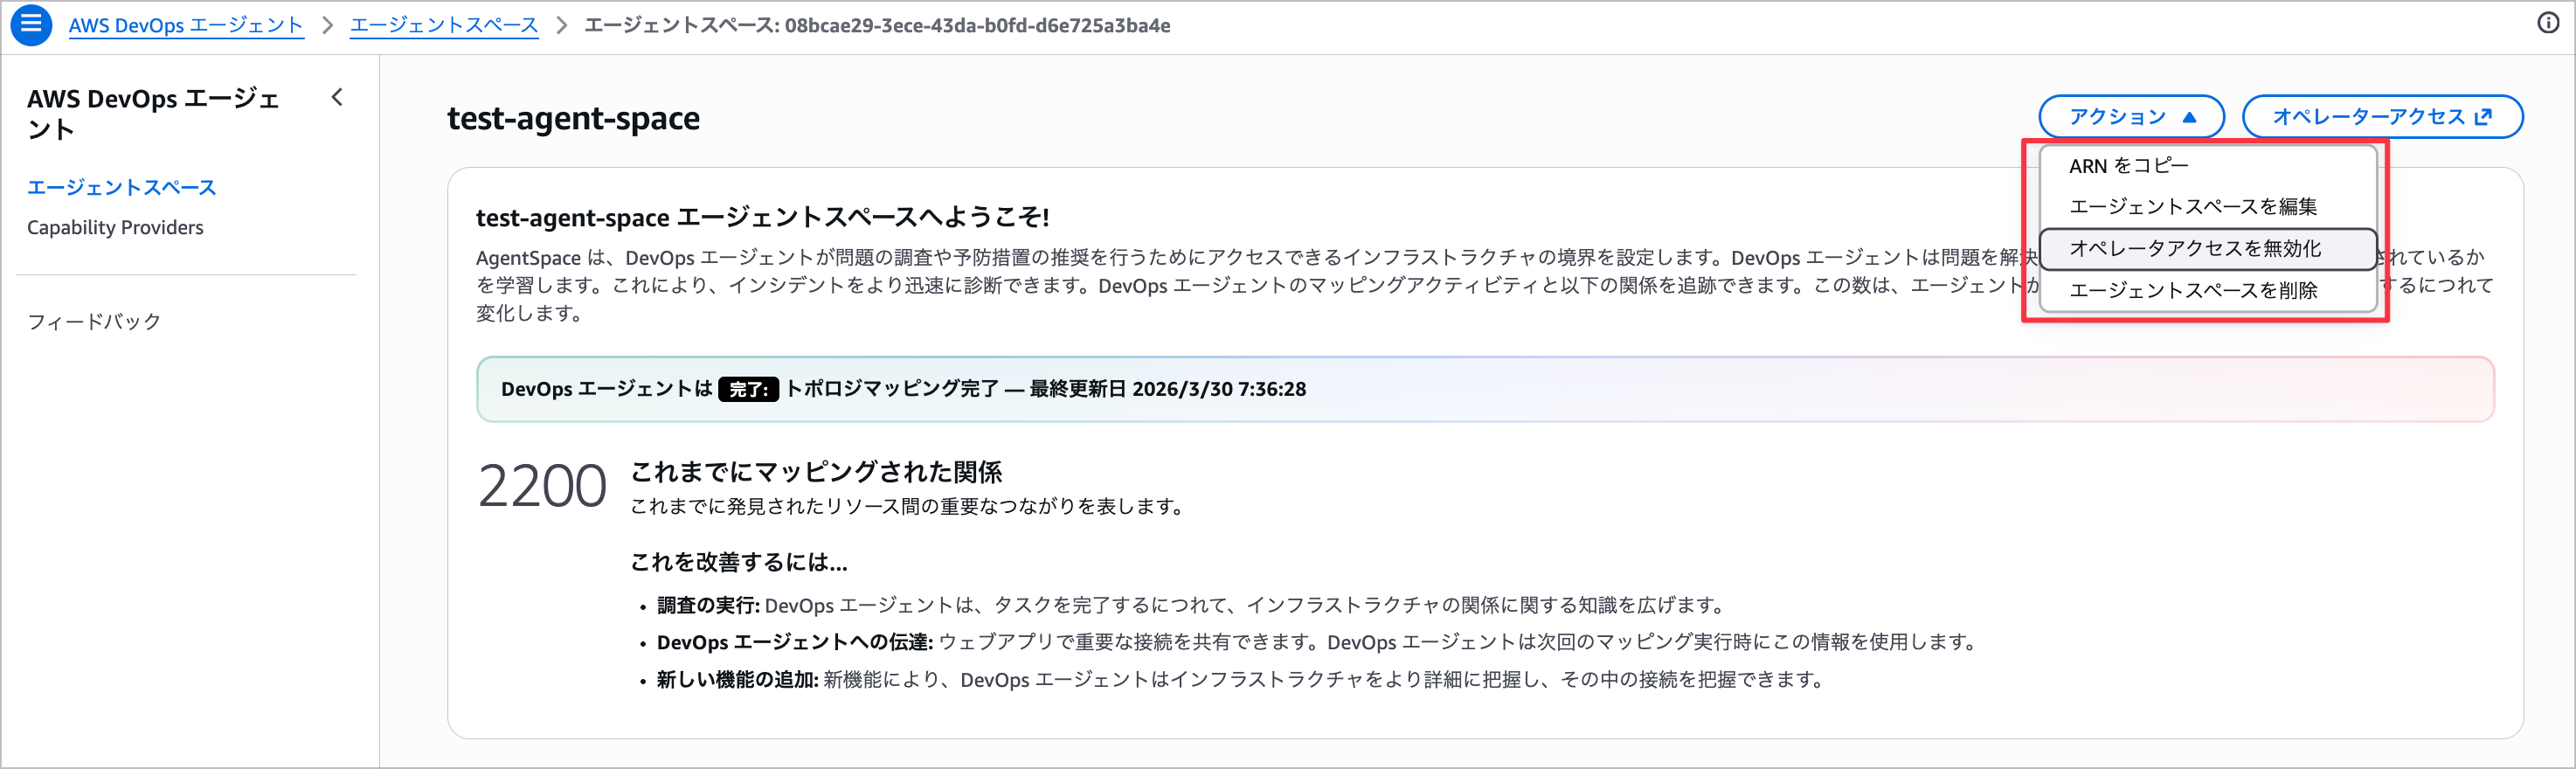Click the 2200 mapped relations count

tap(542, 487)
